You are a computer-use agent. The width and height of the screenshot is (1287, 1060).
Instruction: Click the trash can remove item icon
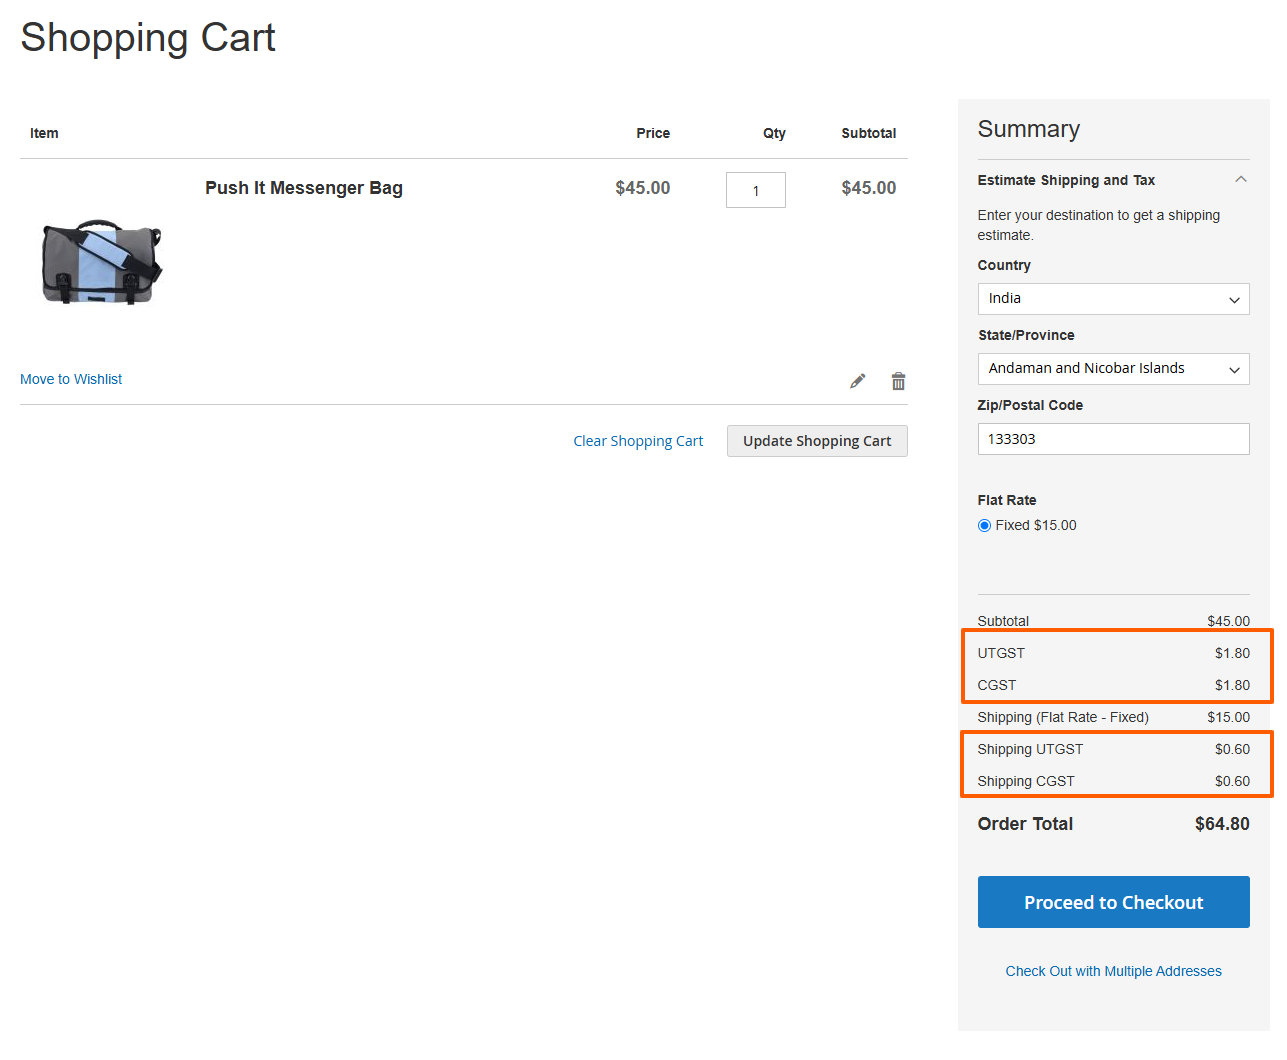tap(898, 381)
